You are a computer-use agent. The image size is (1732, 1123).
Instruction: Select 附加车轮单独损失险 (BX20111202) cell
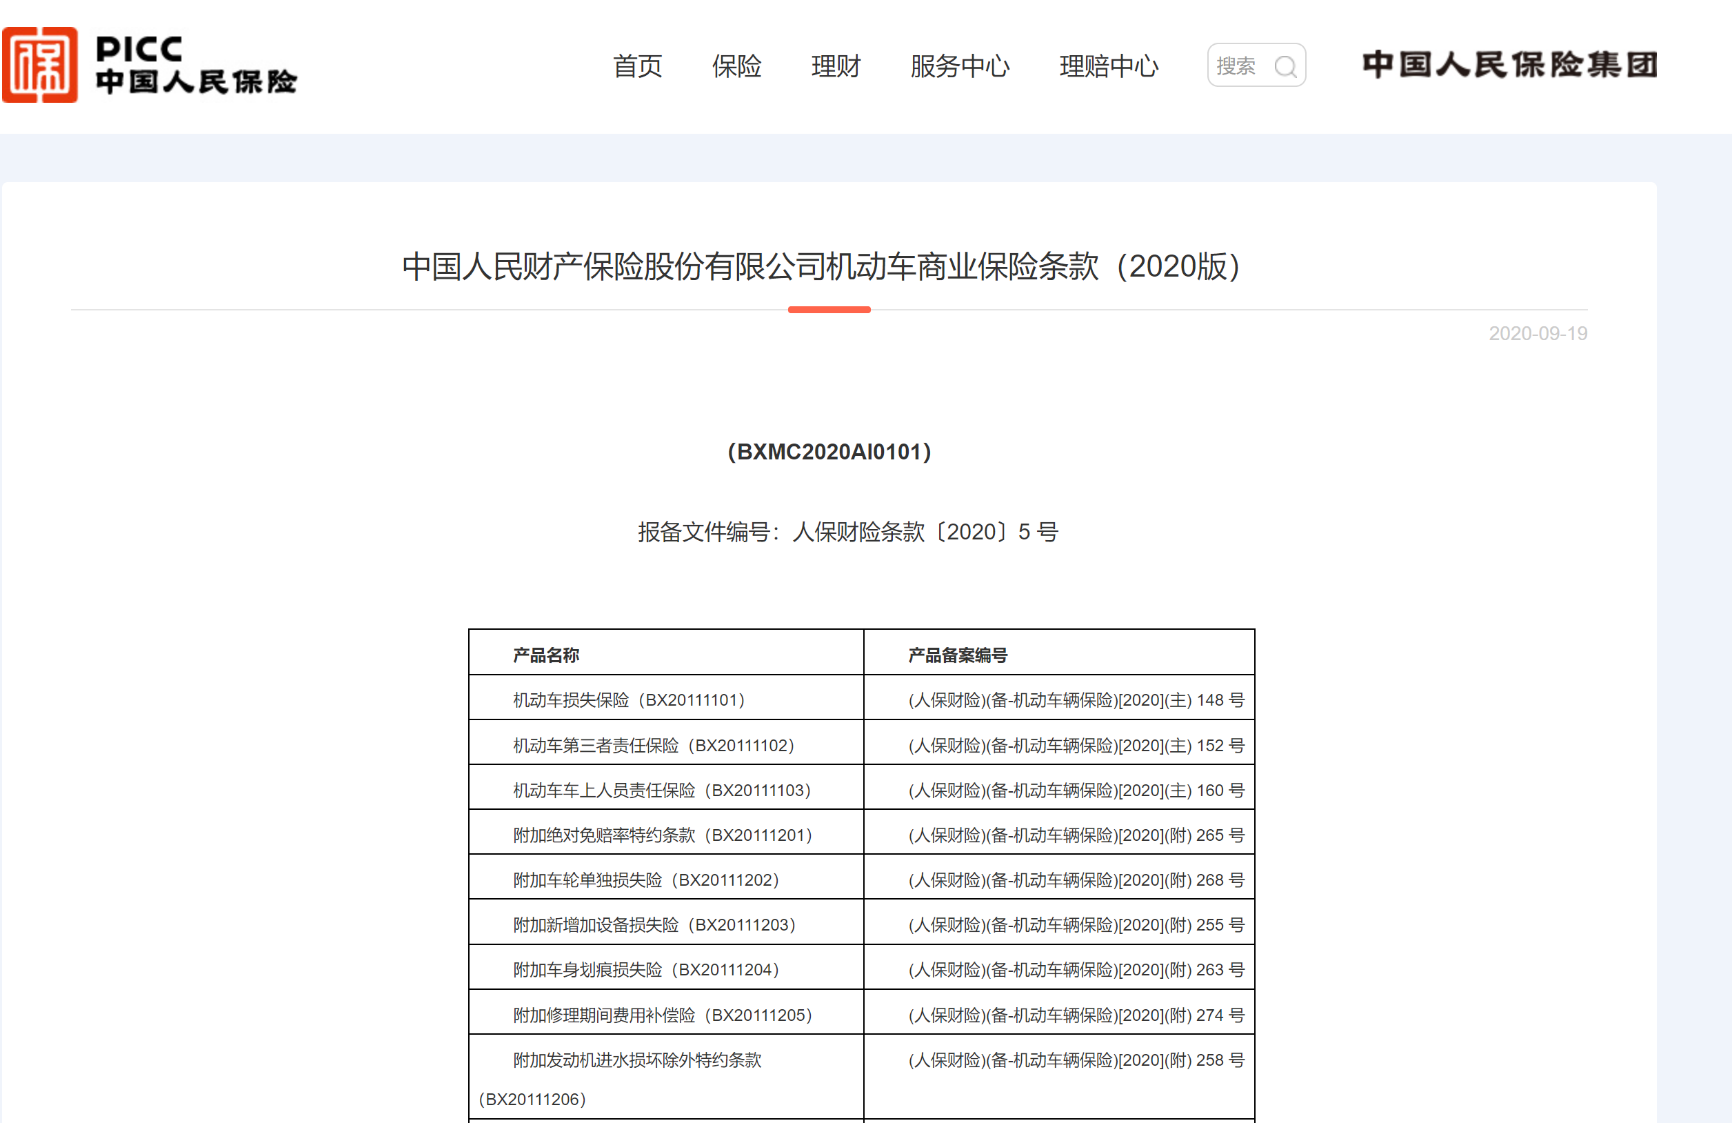point(666,878)
